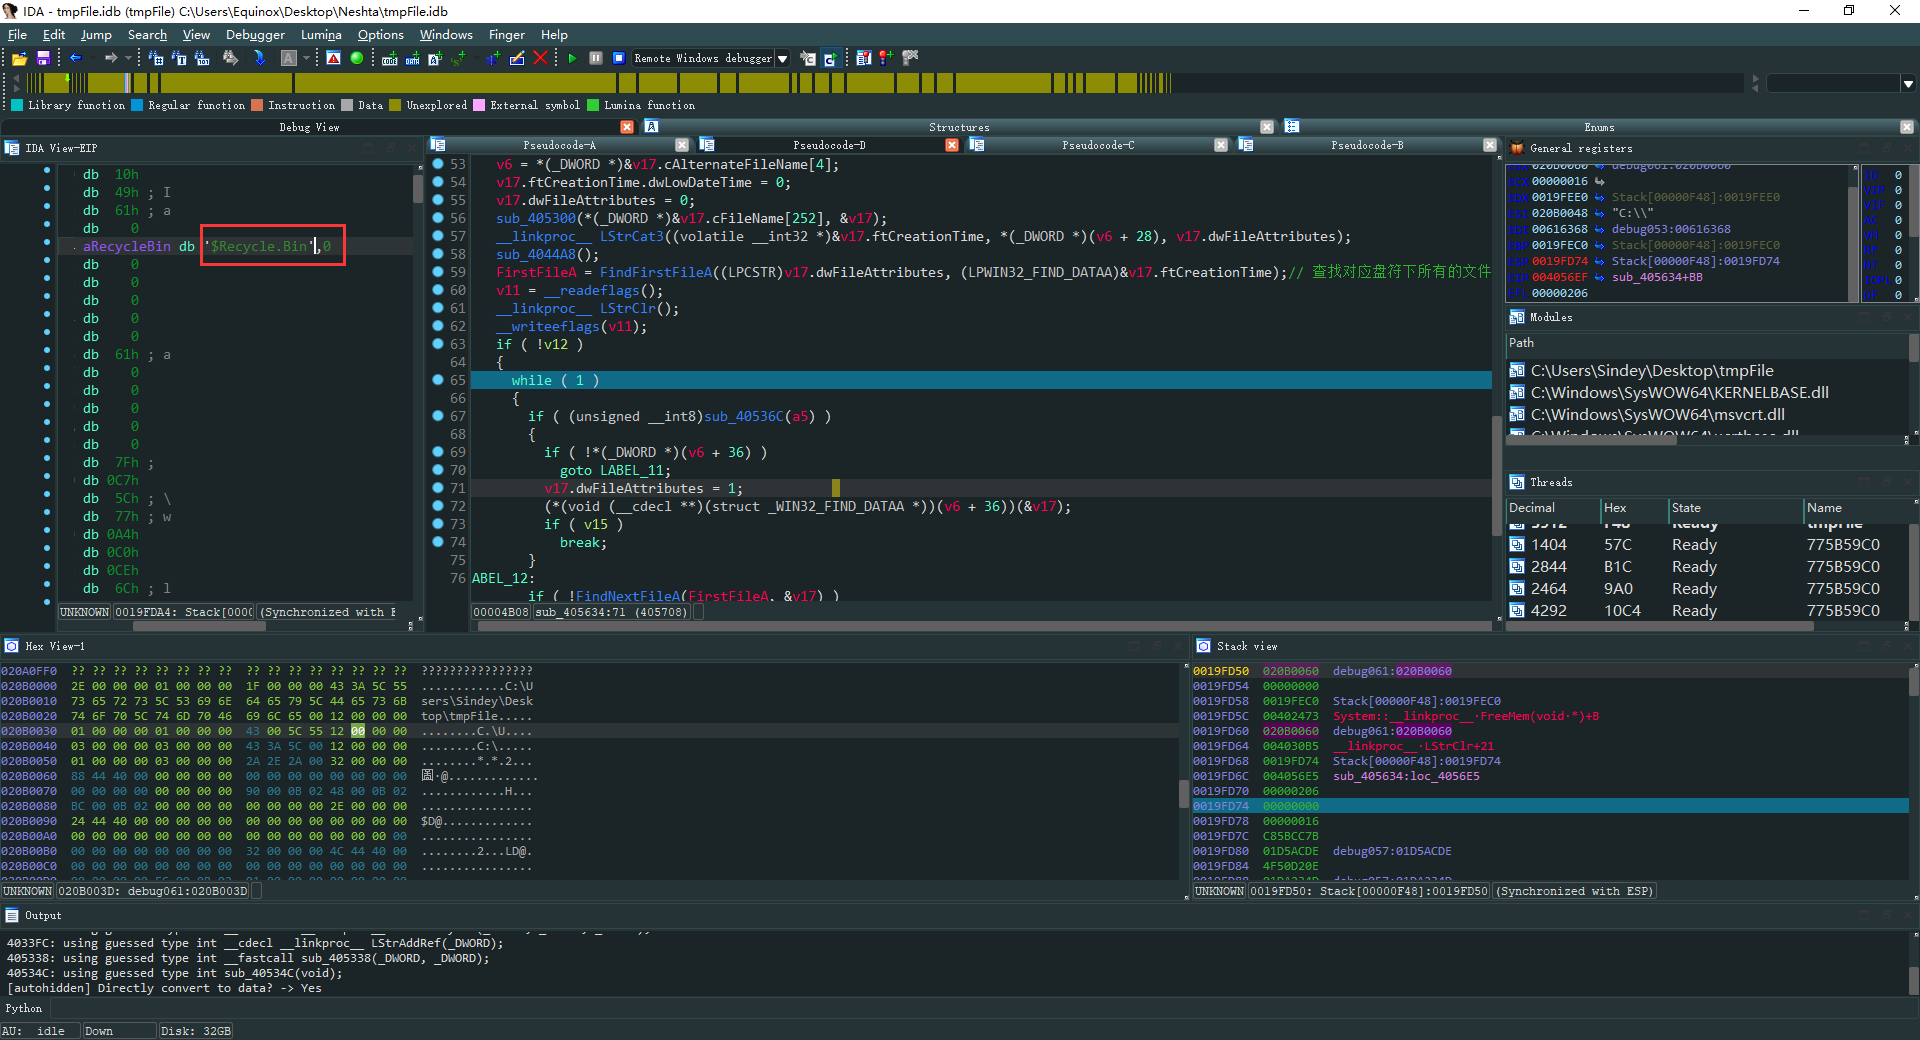Click the blue star plus toolbar icon
The image size is (1920, 1040).
[x=493, y=58]
